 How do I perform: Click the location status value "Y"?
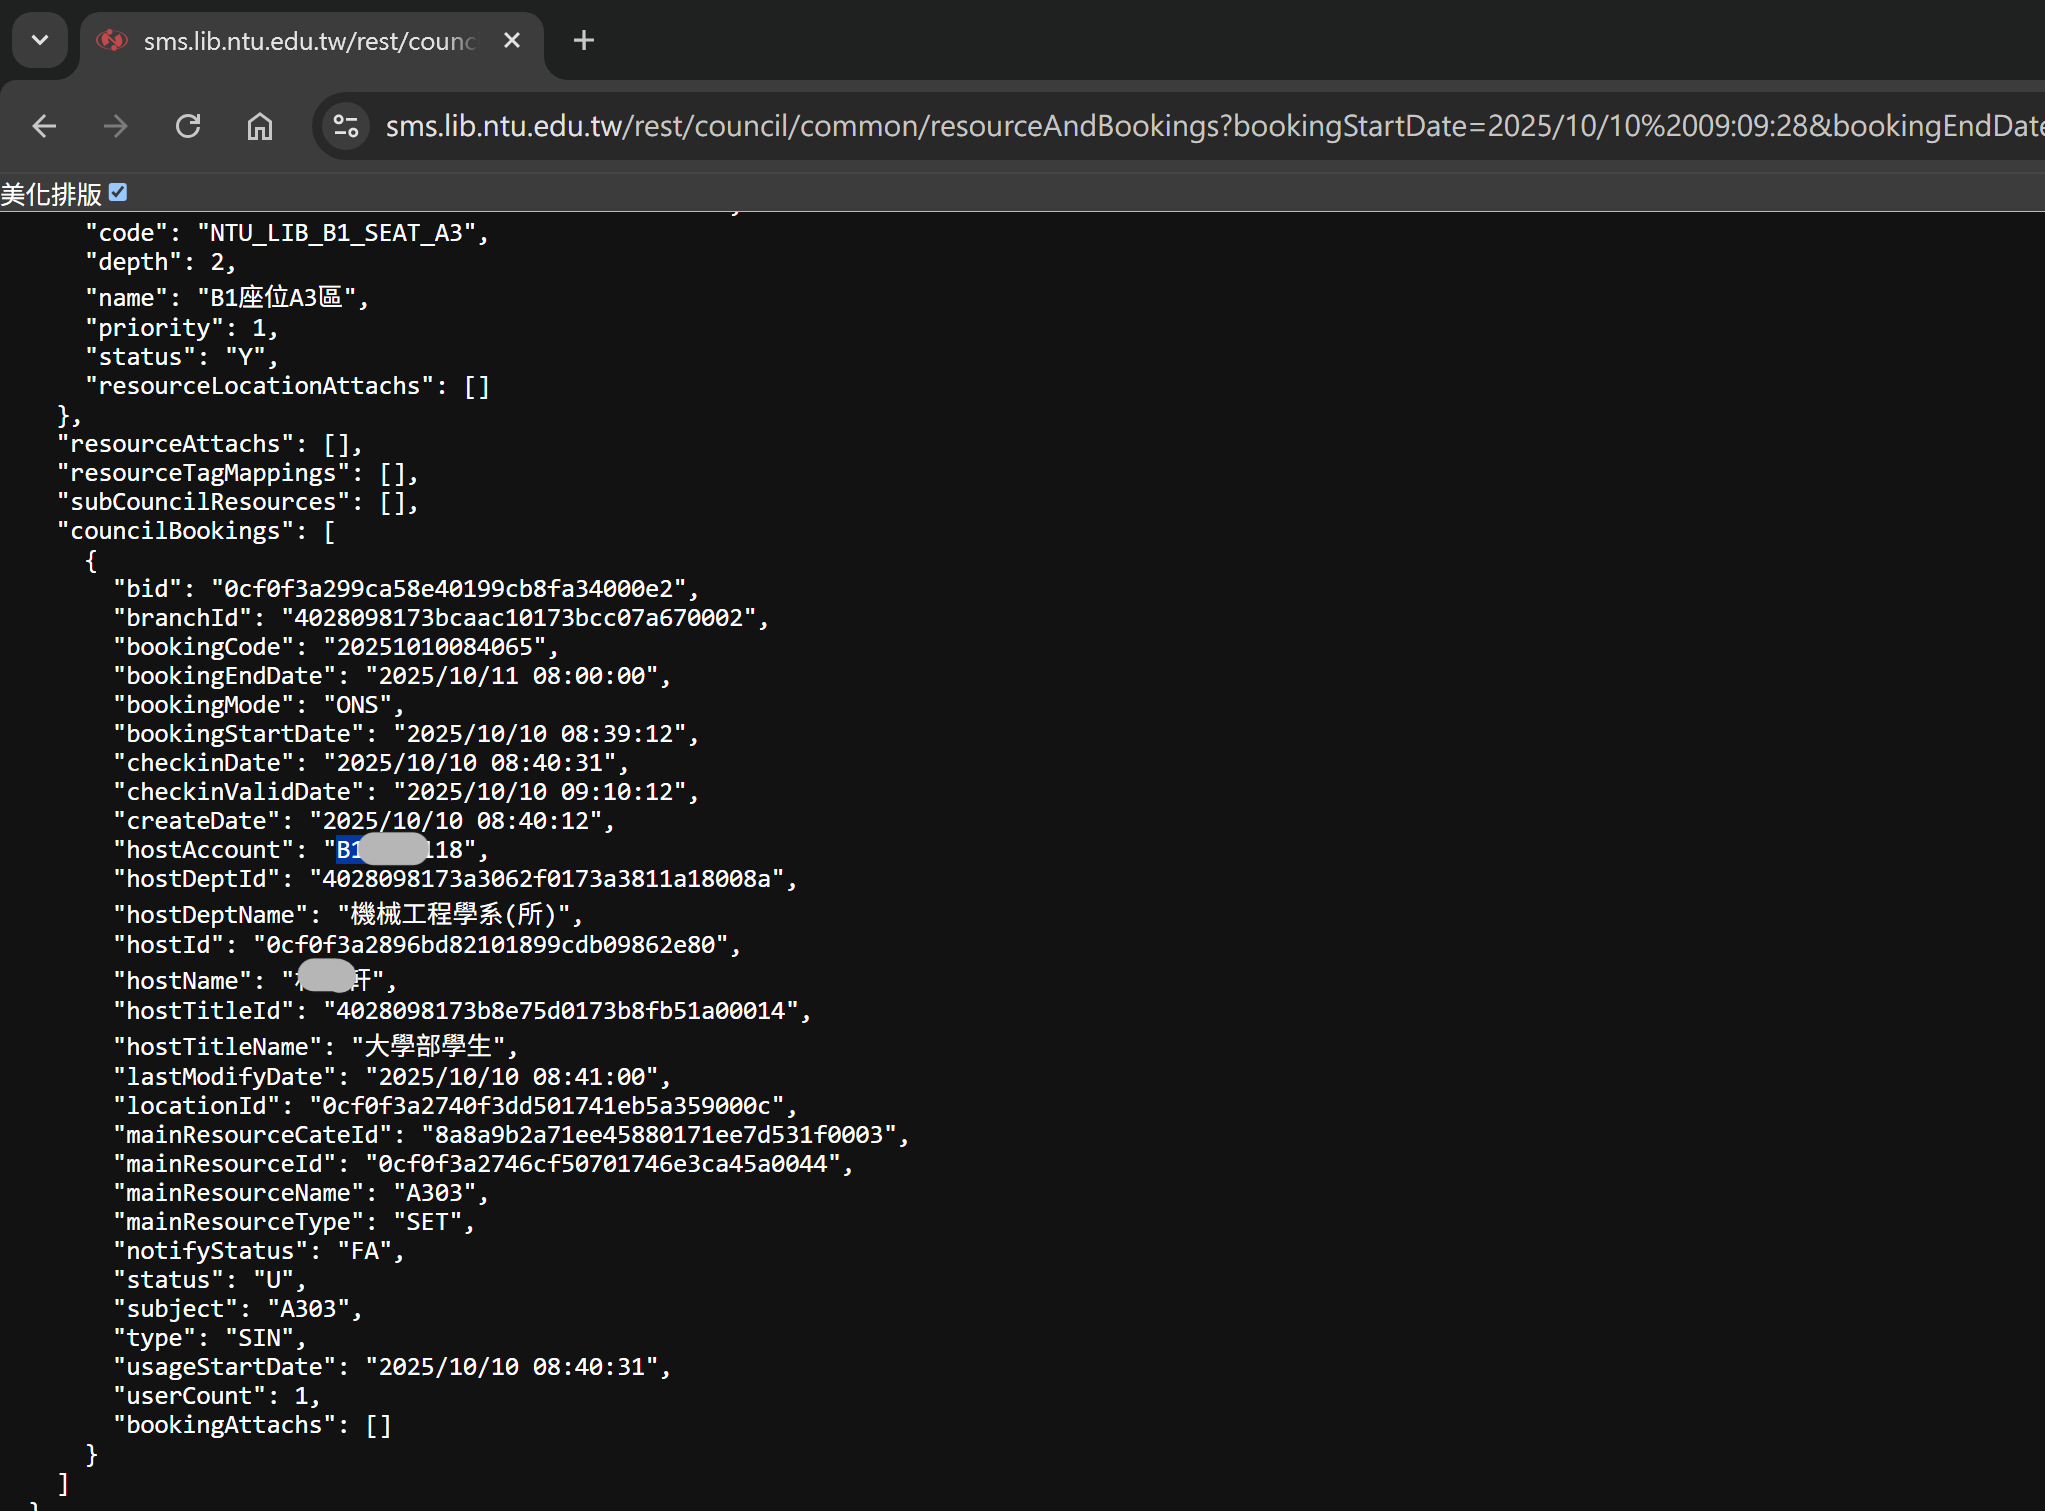(x=245, y=357)
